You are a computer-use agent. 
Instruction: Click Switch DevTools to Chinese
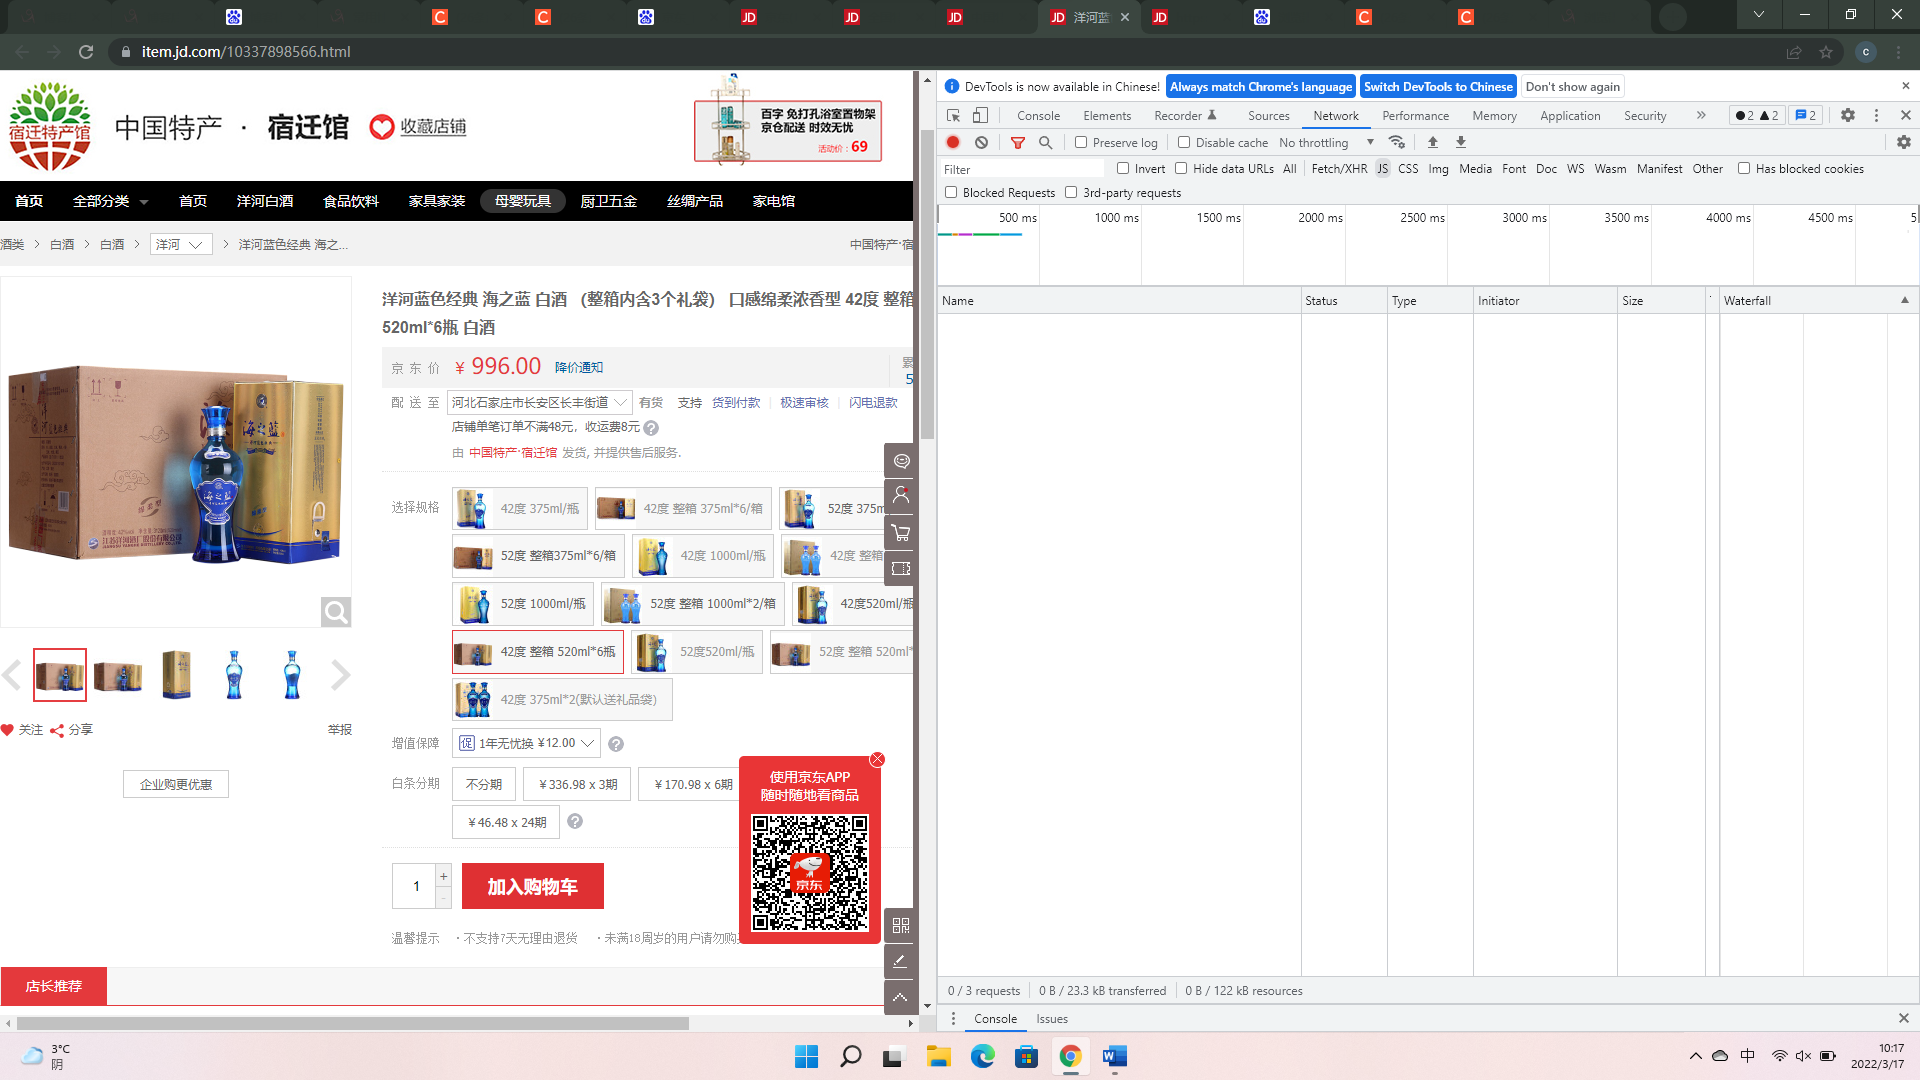click(1437, 86)
